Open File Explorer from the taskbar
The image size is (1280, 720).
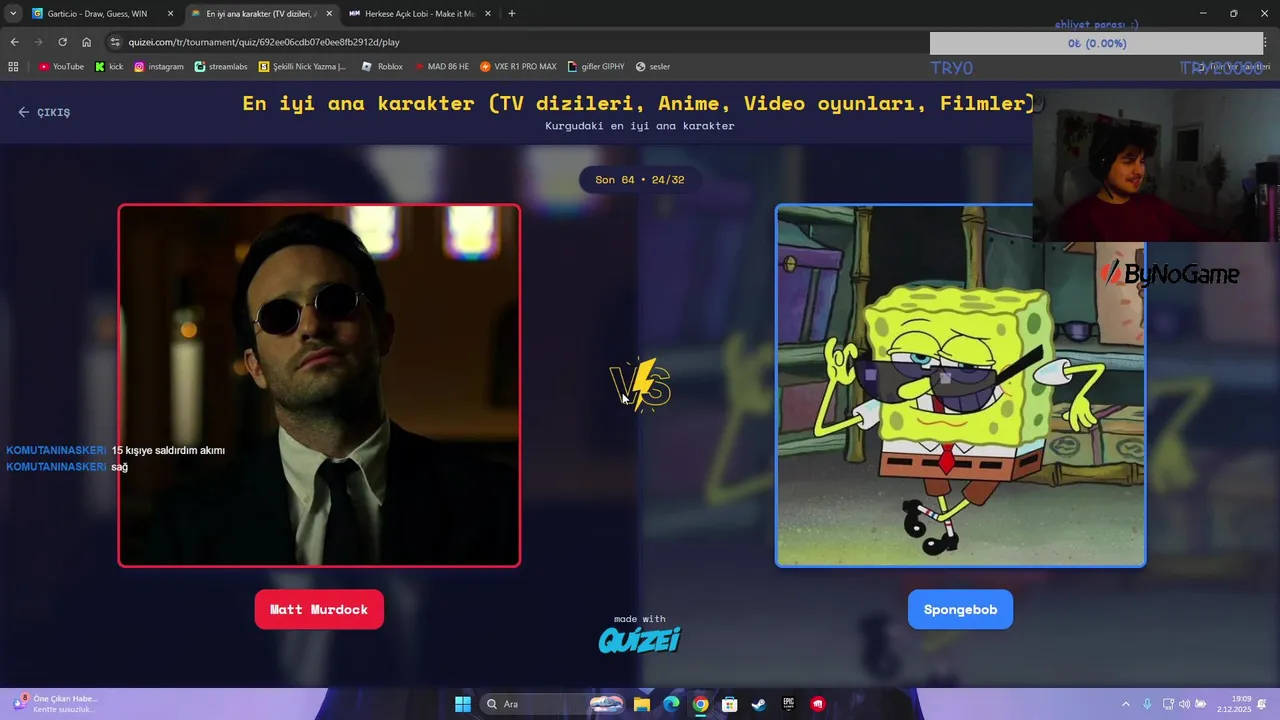(642, 704)
